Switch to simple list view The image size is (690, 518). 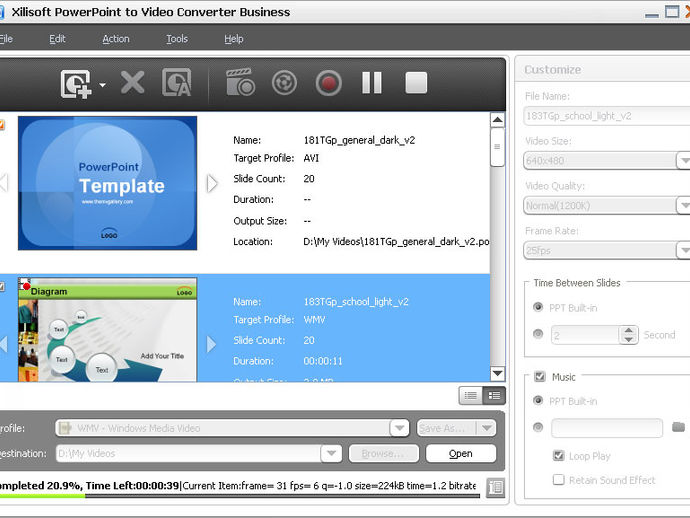point(470,396)
